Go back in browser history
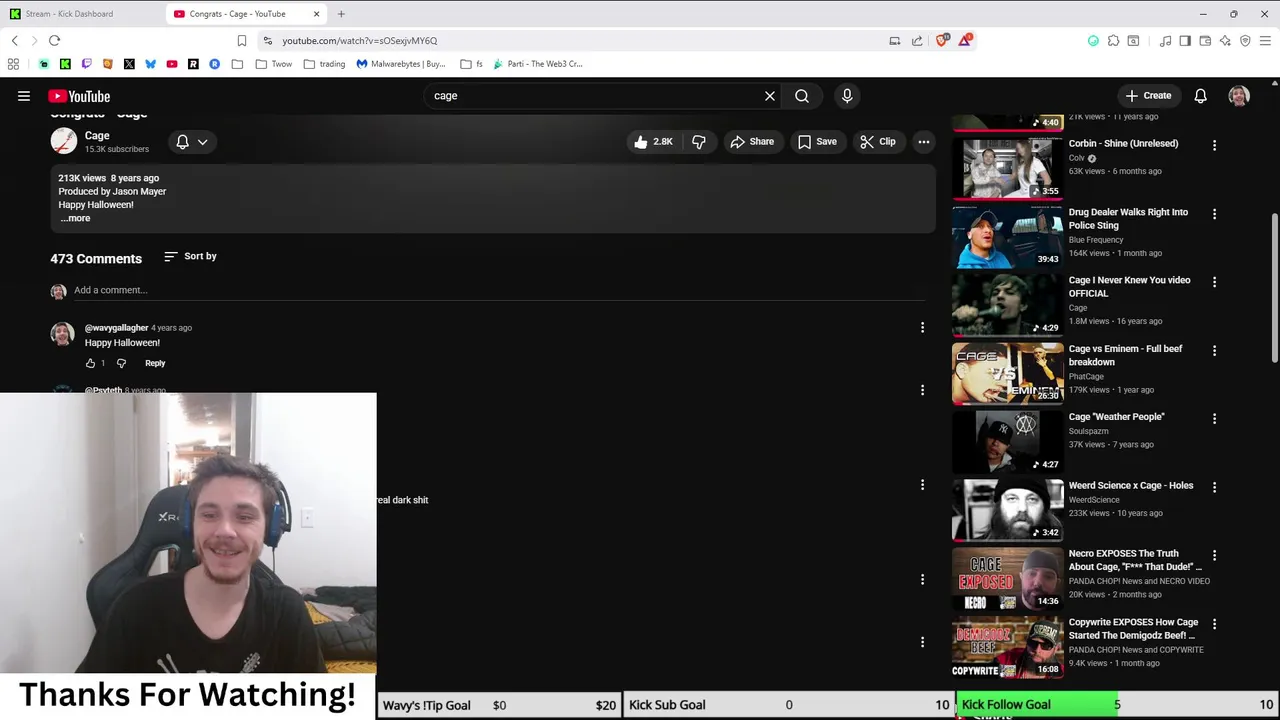Viewport: 1280px width, 720px height. pos(15,41)
